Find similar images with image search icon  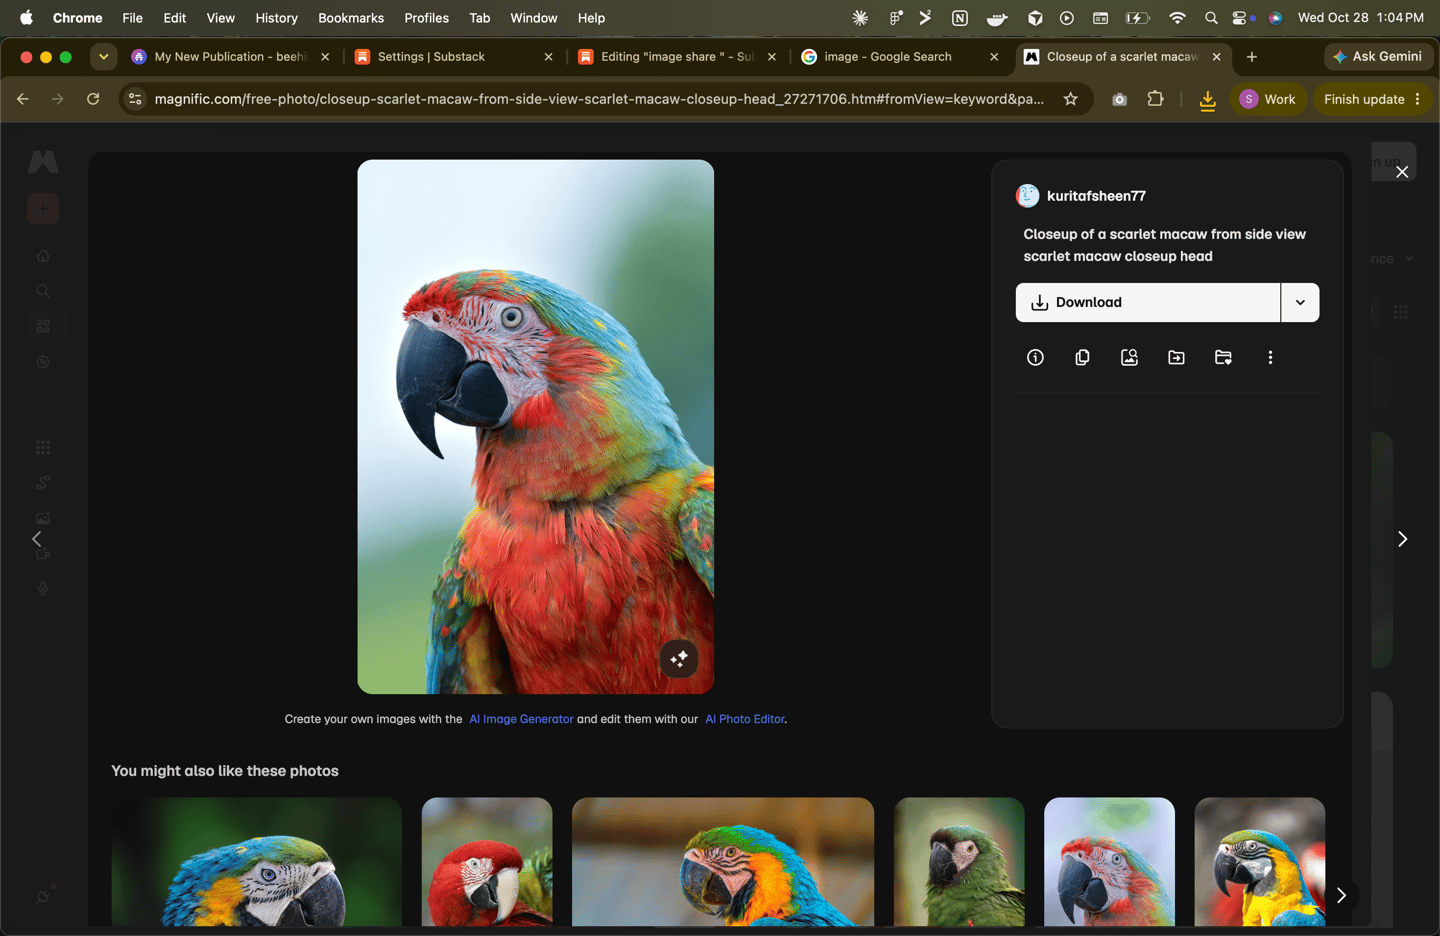point(1129,357)
